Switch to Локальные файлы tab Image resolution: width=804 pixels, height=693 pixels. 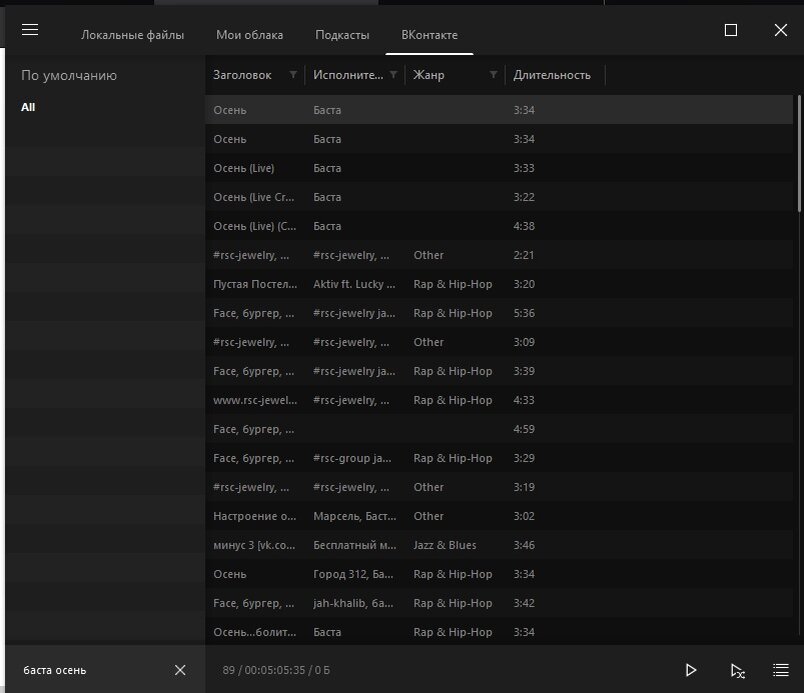132,35
